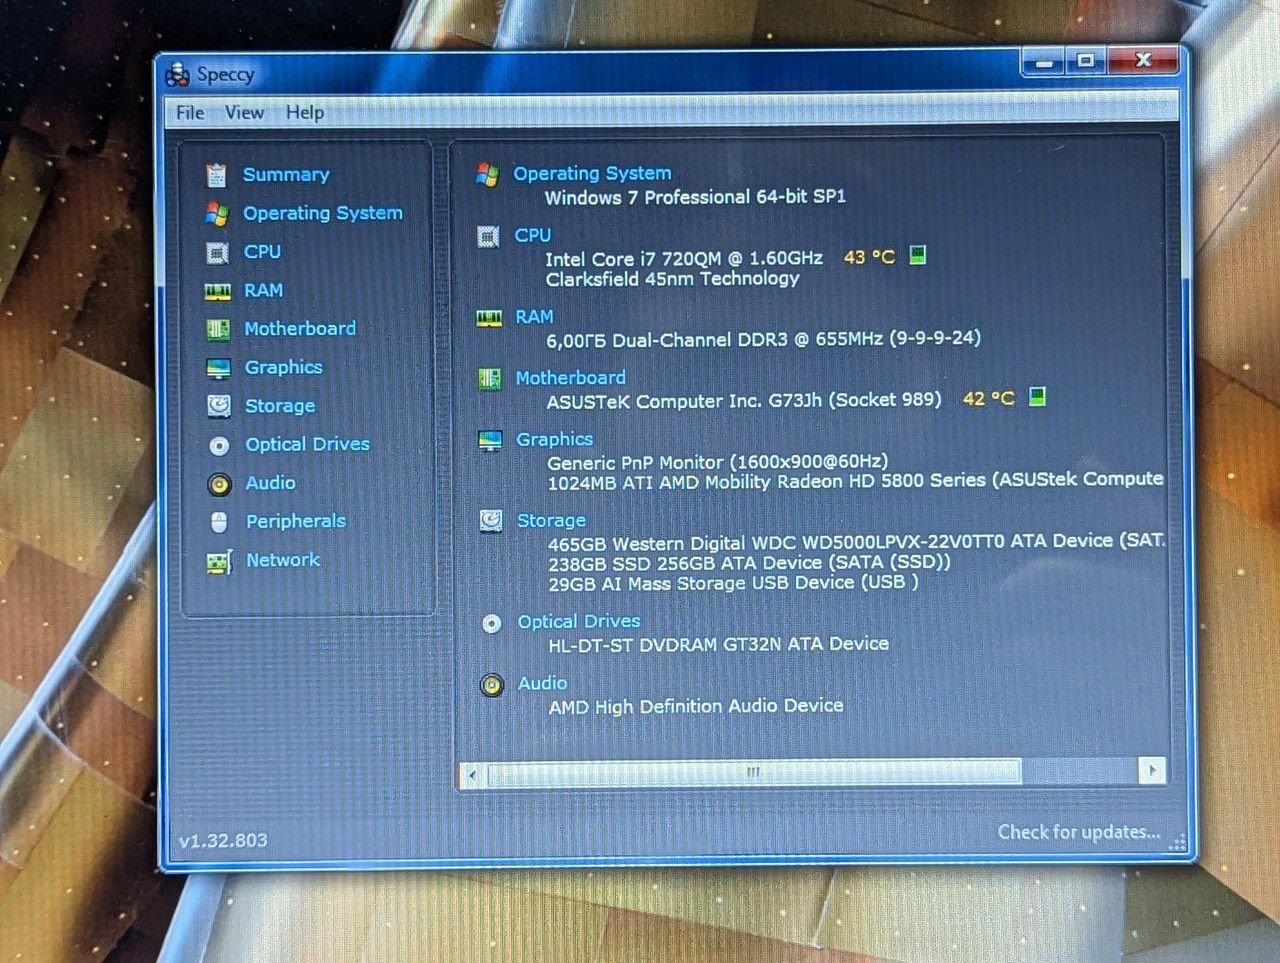
Task: Select Optical Drives in sidebar
Action: coord(308,444)
